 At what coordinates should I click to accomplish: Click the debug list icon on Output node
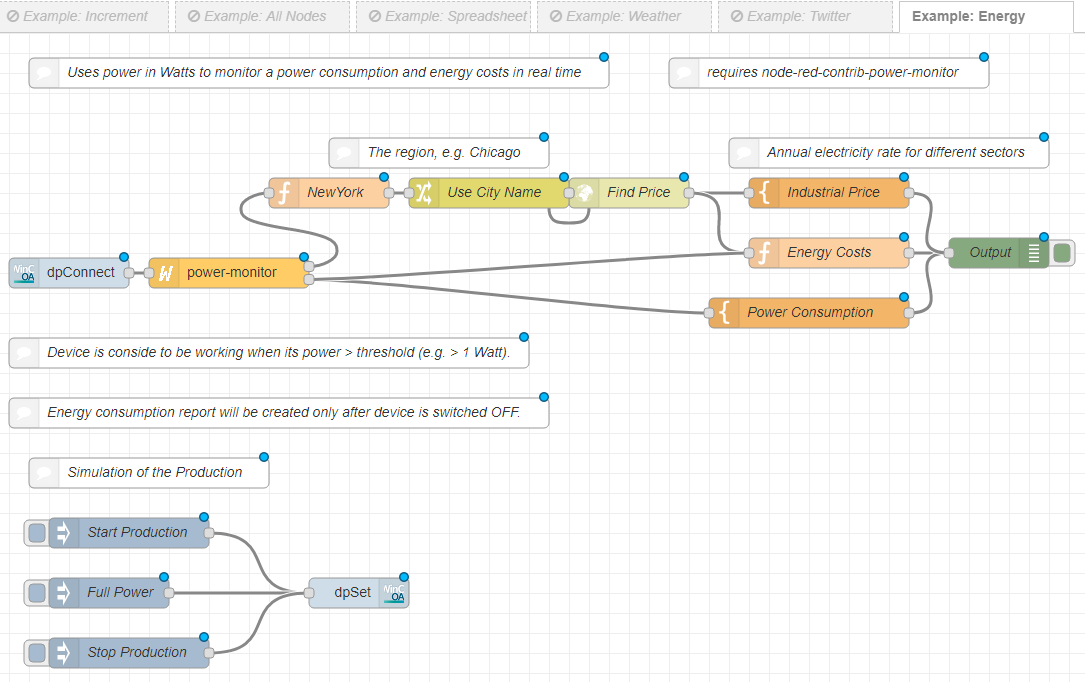point(1034,252)
